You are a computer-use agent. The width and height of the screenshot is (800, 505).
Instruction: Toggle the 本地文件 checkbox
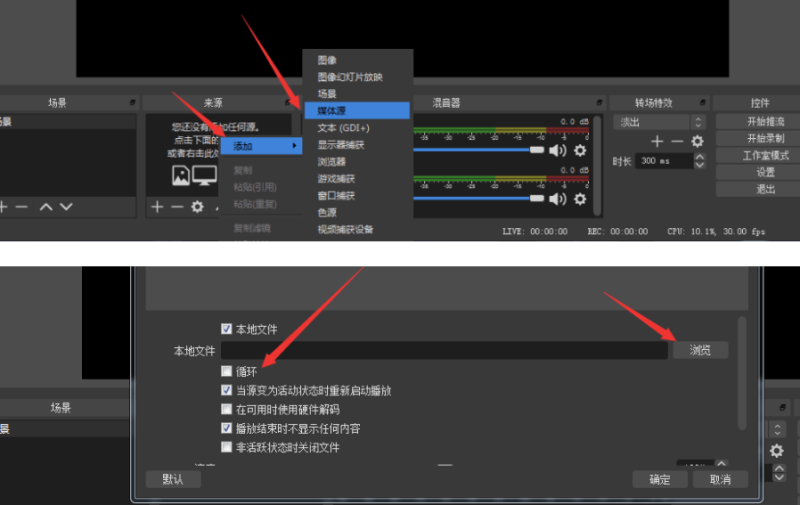tap(227, 329)
